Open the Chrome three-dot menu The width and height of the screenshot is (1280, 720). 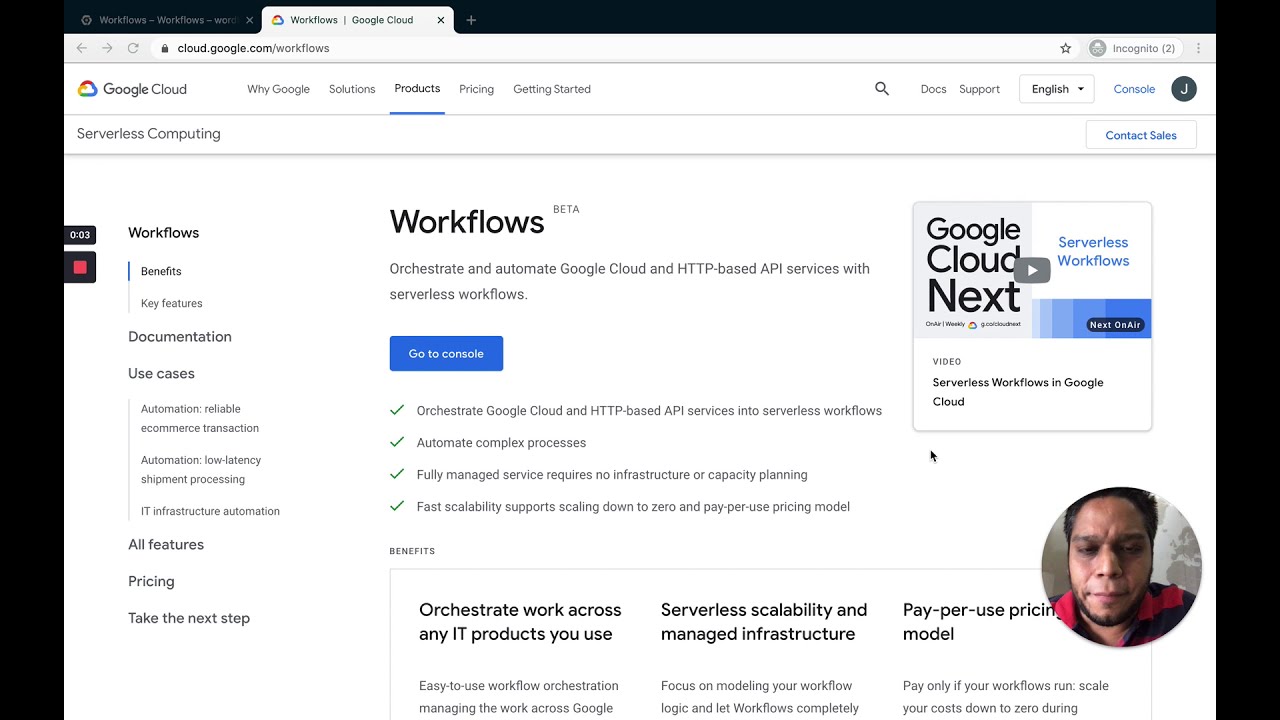click(x=1198, y=48)
